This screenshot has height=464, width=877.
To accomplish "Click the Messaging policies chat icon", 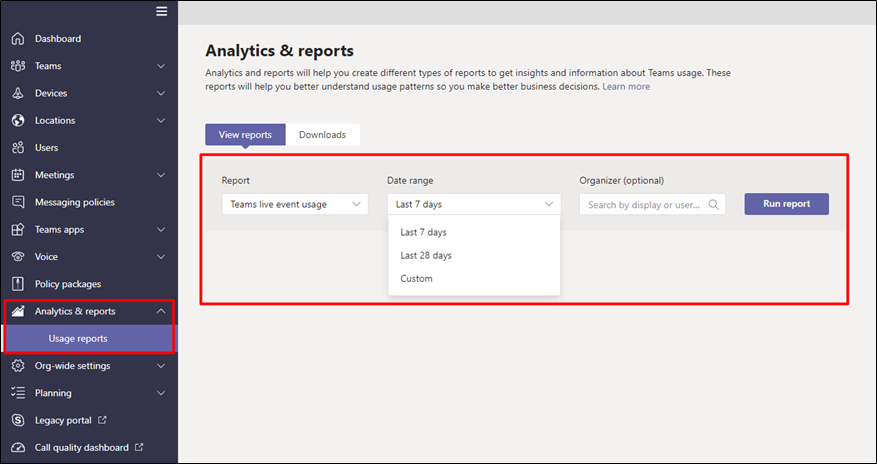I will [18, 202].
